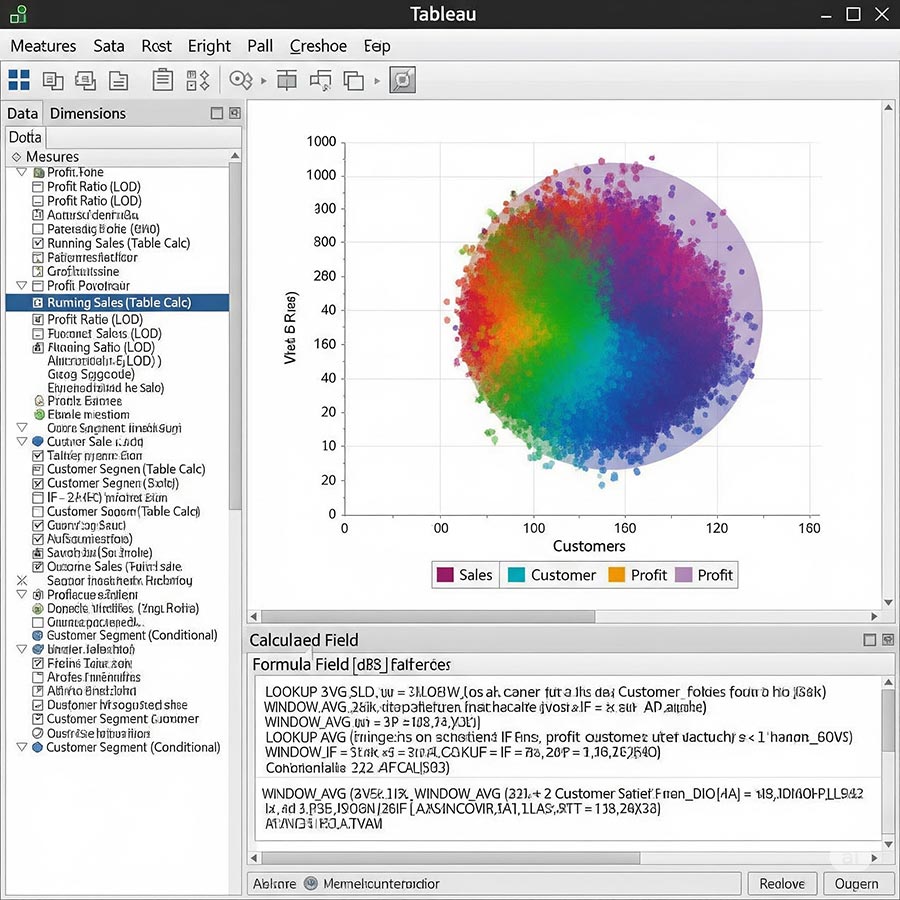Viewport: 900px width, 900px height.
Task: Toggle checkbox for Customer Sooorn (Table Calc)
Action: pyautogui.click(x=38, y=511)
